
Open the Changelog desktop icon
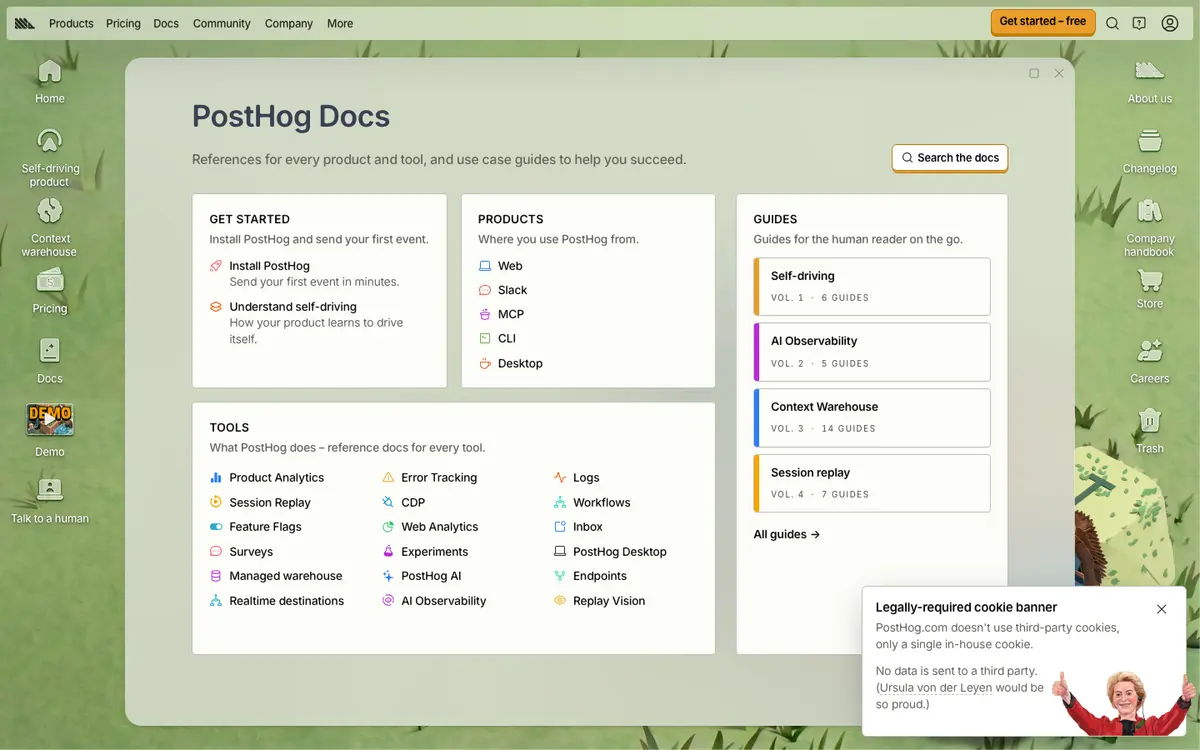pyautogui.click(x=1150, y=150)
